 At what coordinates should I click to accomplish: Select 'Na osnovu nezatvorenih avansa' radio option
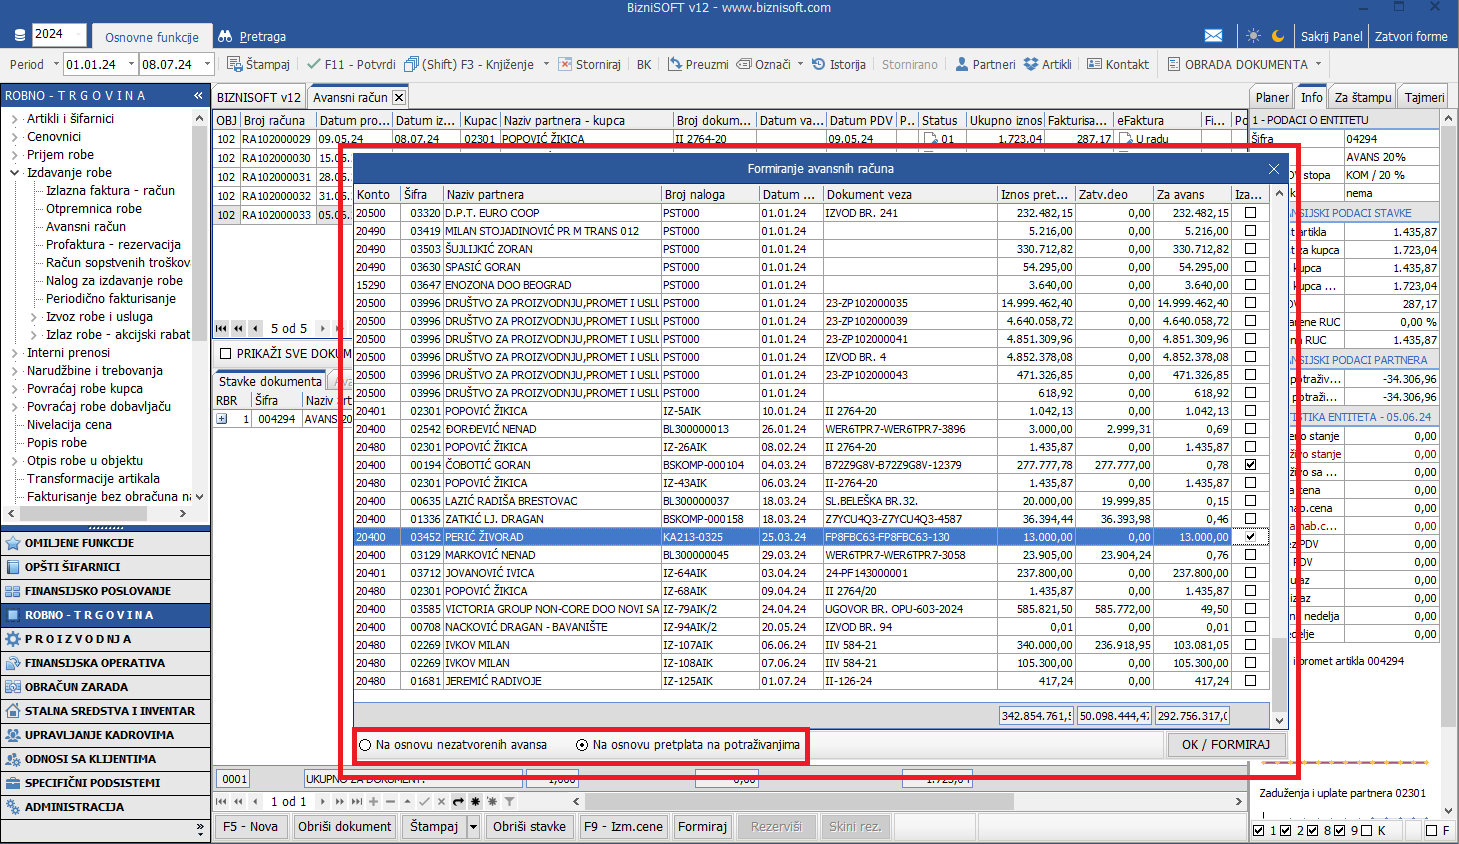[x=366, y=745]
